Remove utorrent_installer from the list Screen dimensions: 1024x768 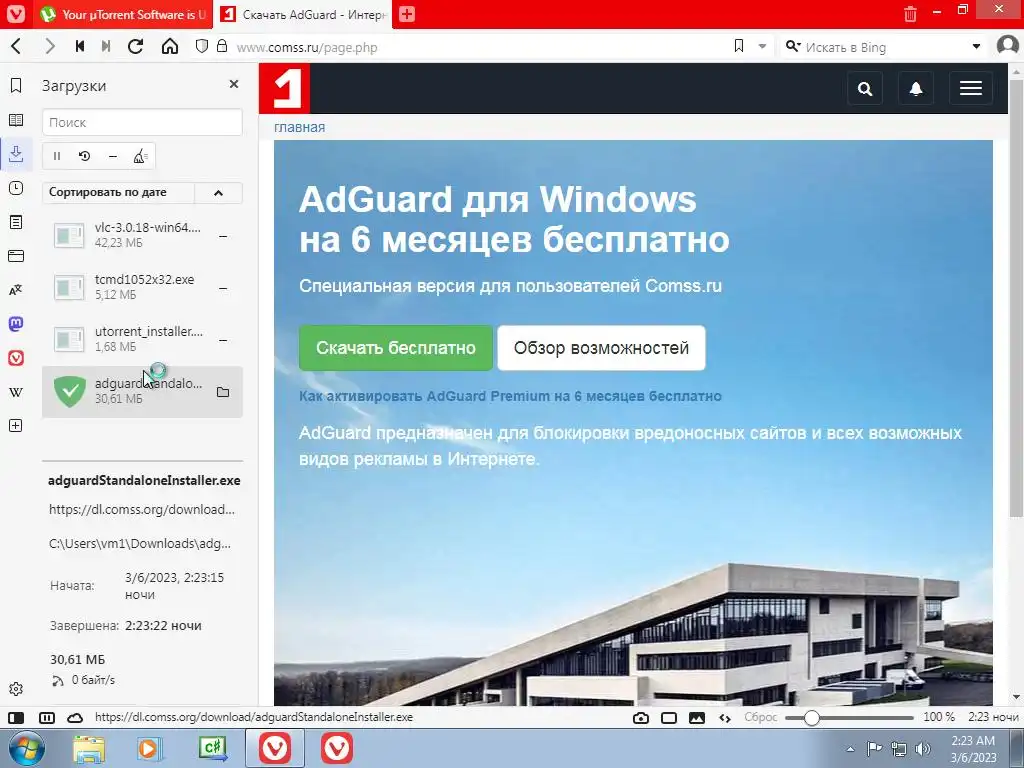pyautogui.click(x=223, y=340)
